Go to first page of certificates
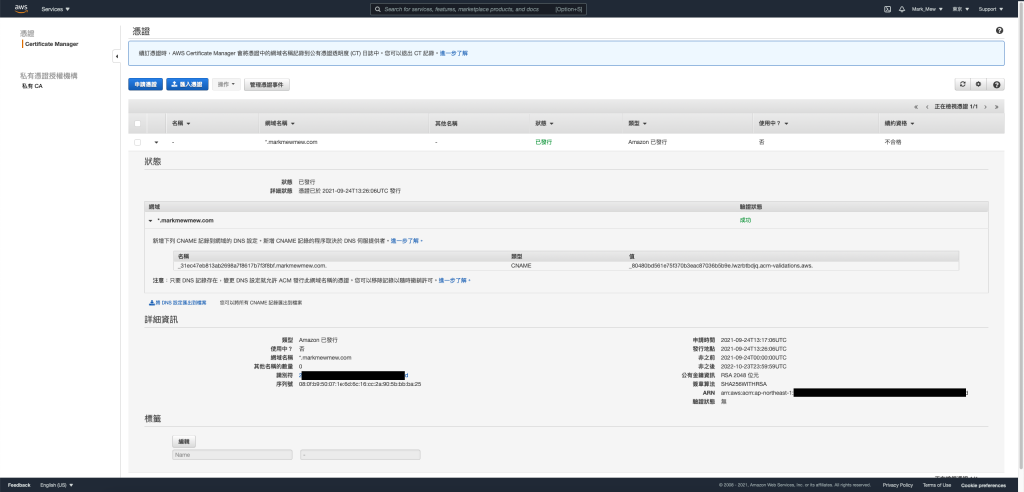Screen dimensions: 1024x492 pos(917,107)
